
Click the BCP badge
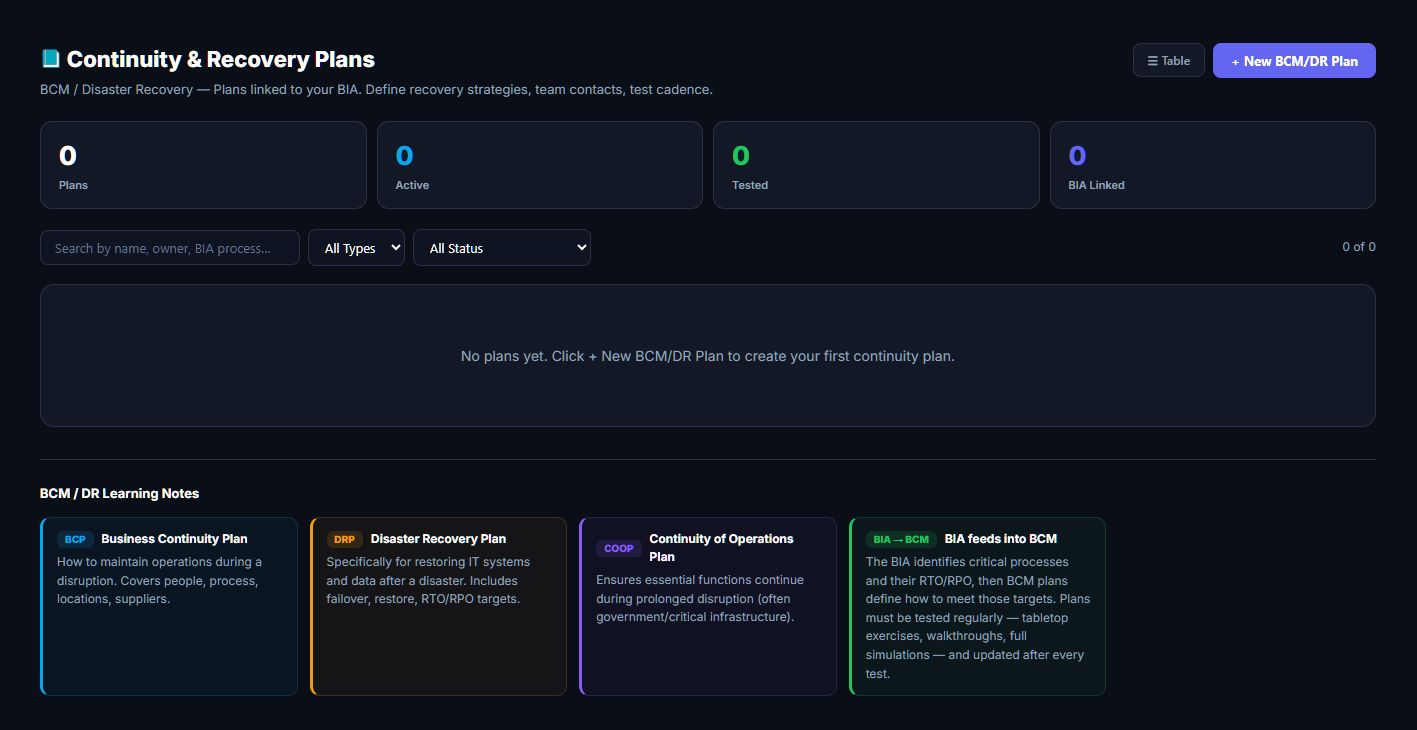tap(75, 539)
